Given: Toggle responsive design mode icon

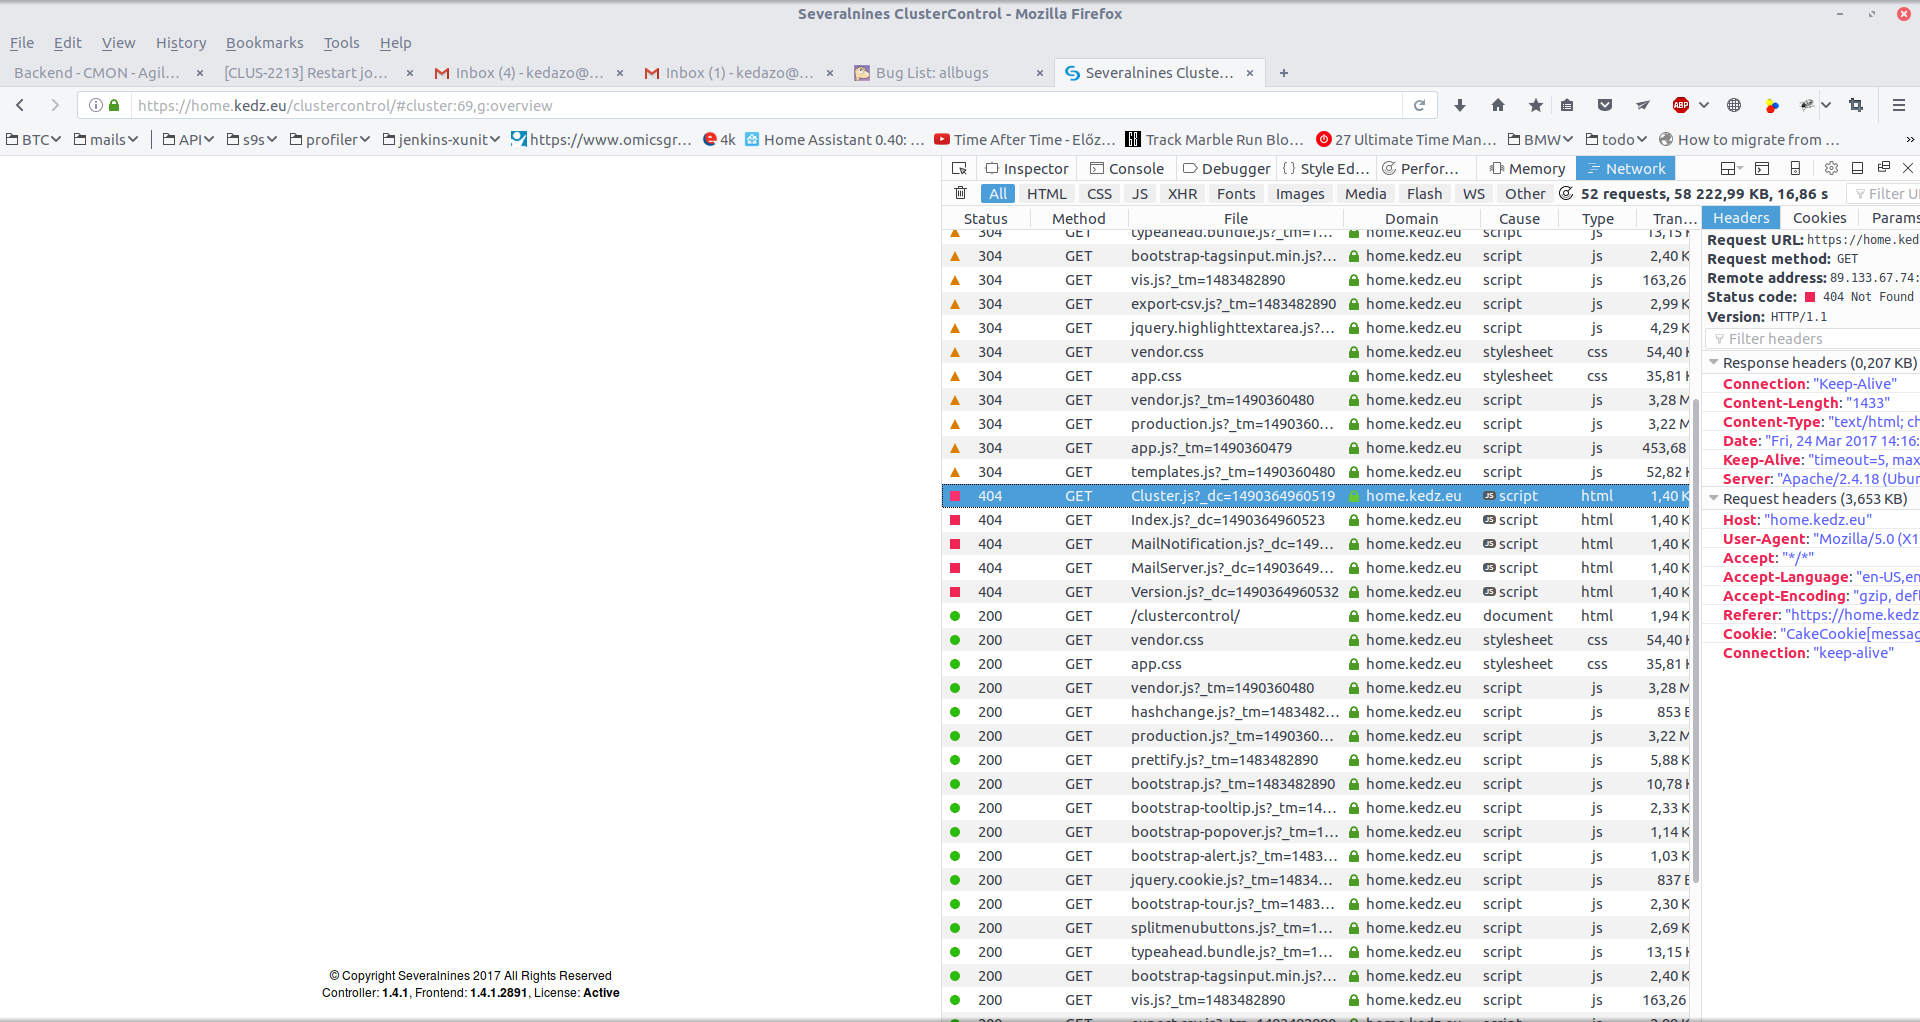Looking at the screenshot, I should (1795, 168).
